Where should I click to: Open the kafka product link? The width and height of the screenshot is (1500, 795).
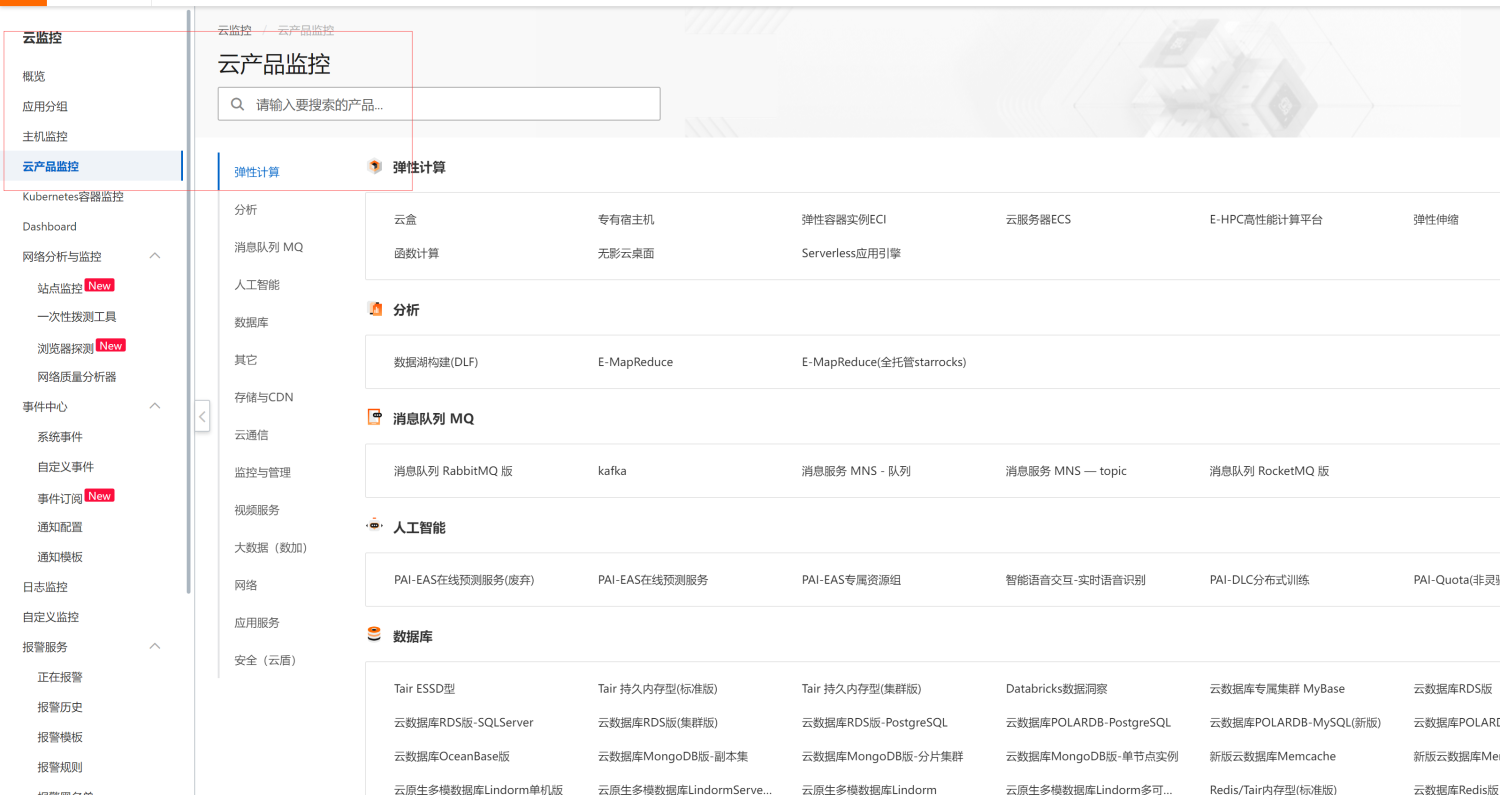(x=612, y=470)
